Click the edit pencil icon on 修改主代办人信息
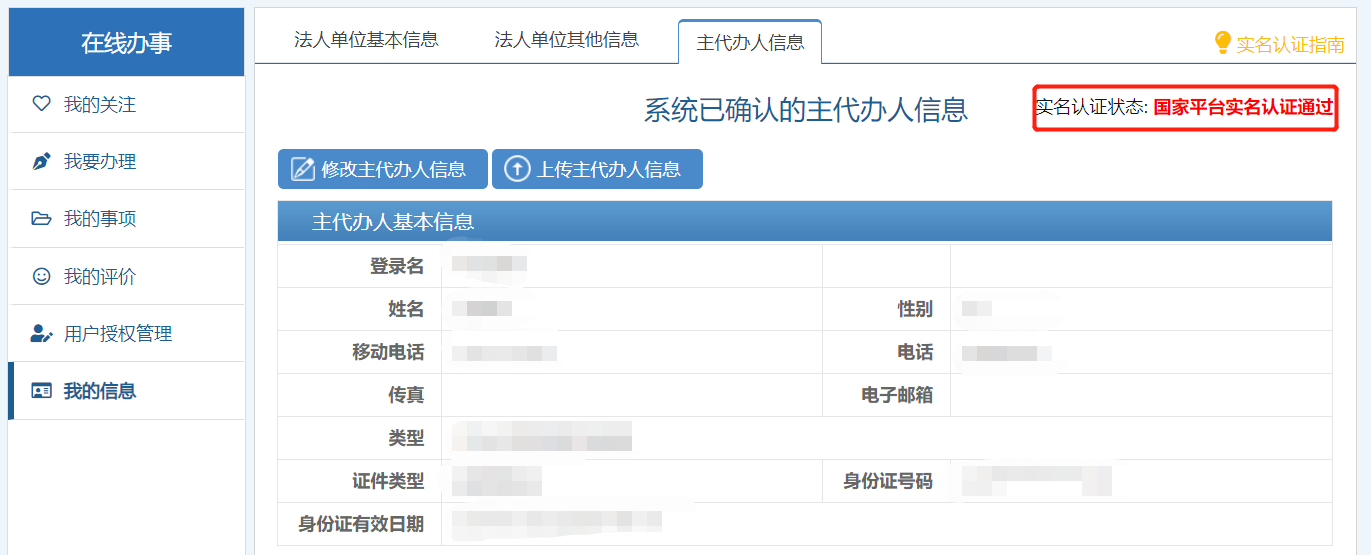The width and height of the screenshot is (1371, 555). [x=302, y=169]
